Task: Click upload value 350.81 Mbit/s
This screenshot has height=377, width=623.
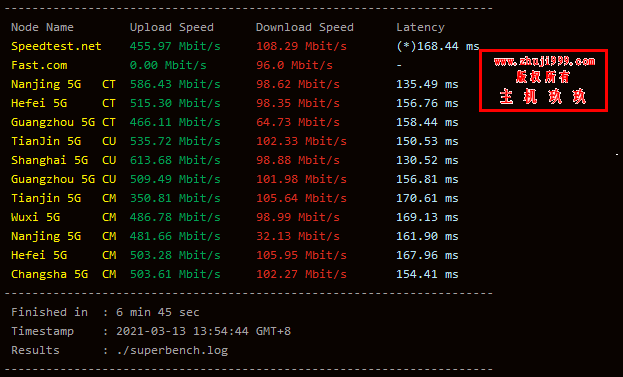Action: pos(175,198)
